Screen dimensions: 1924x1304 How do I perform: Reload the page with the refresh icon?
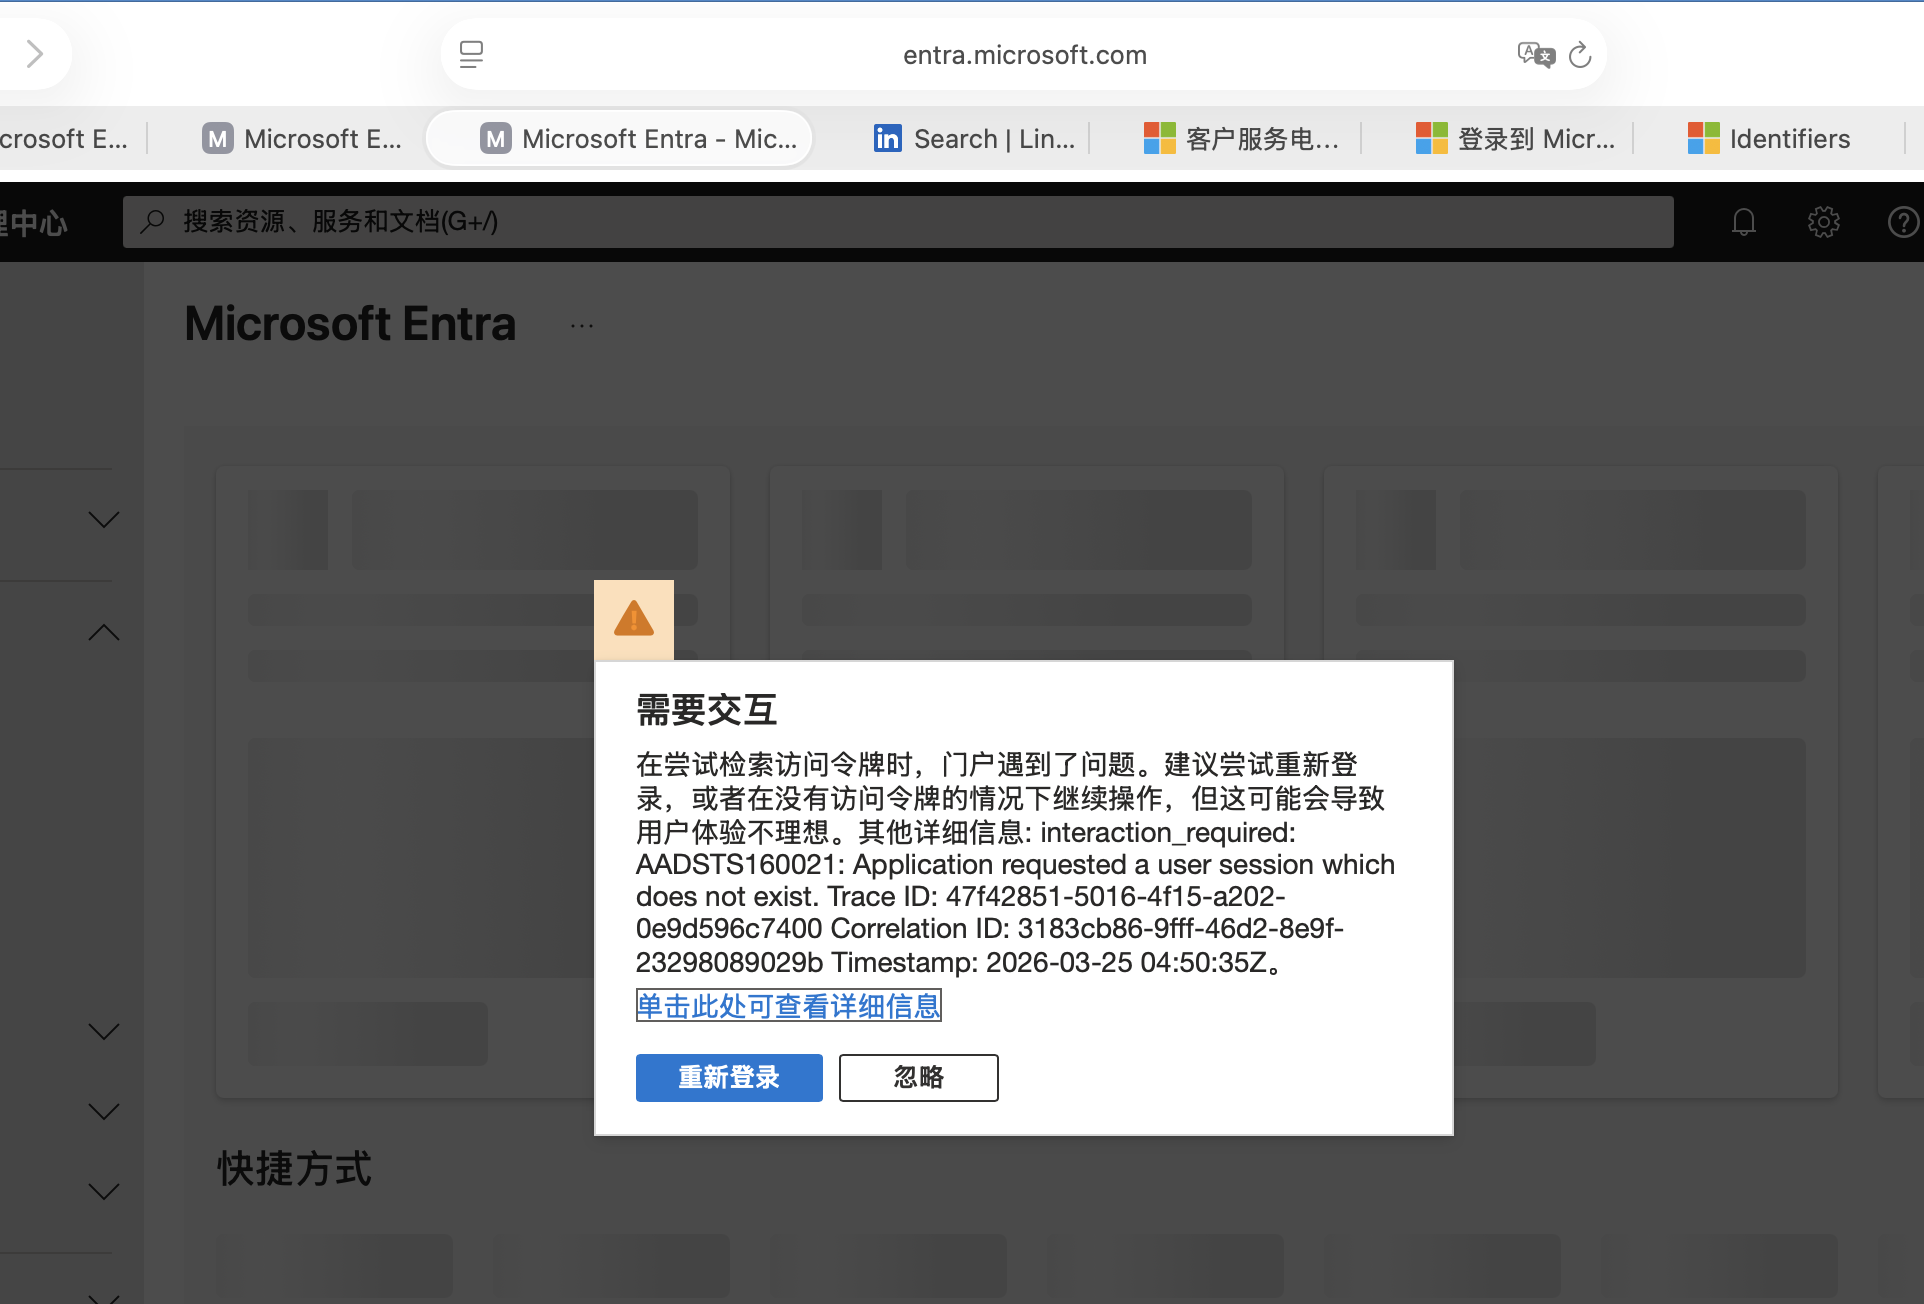[x=1580, y=54]
